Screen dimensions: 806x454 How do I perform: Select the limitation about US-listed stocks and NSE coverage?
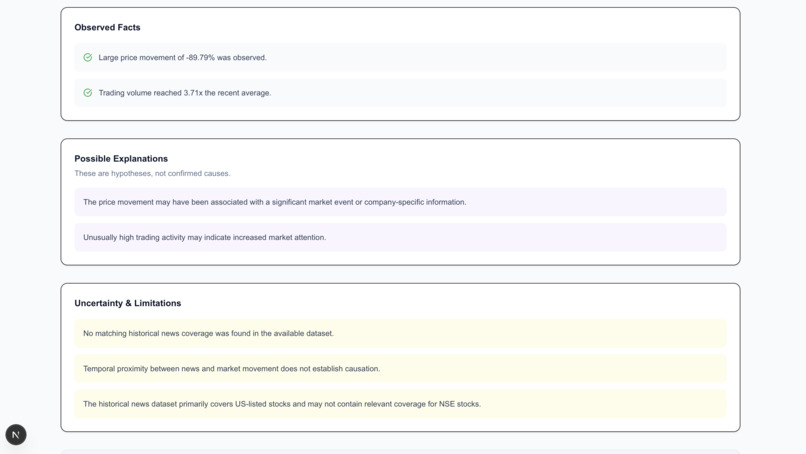tap(400, 404)
